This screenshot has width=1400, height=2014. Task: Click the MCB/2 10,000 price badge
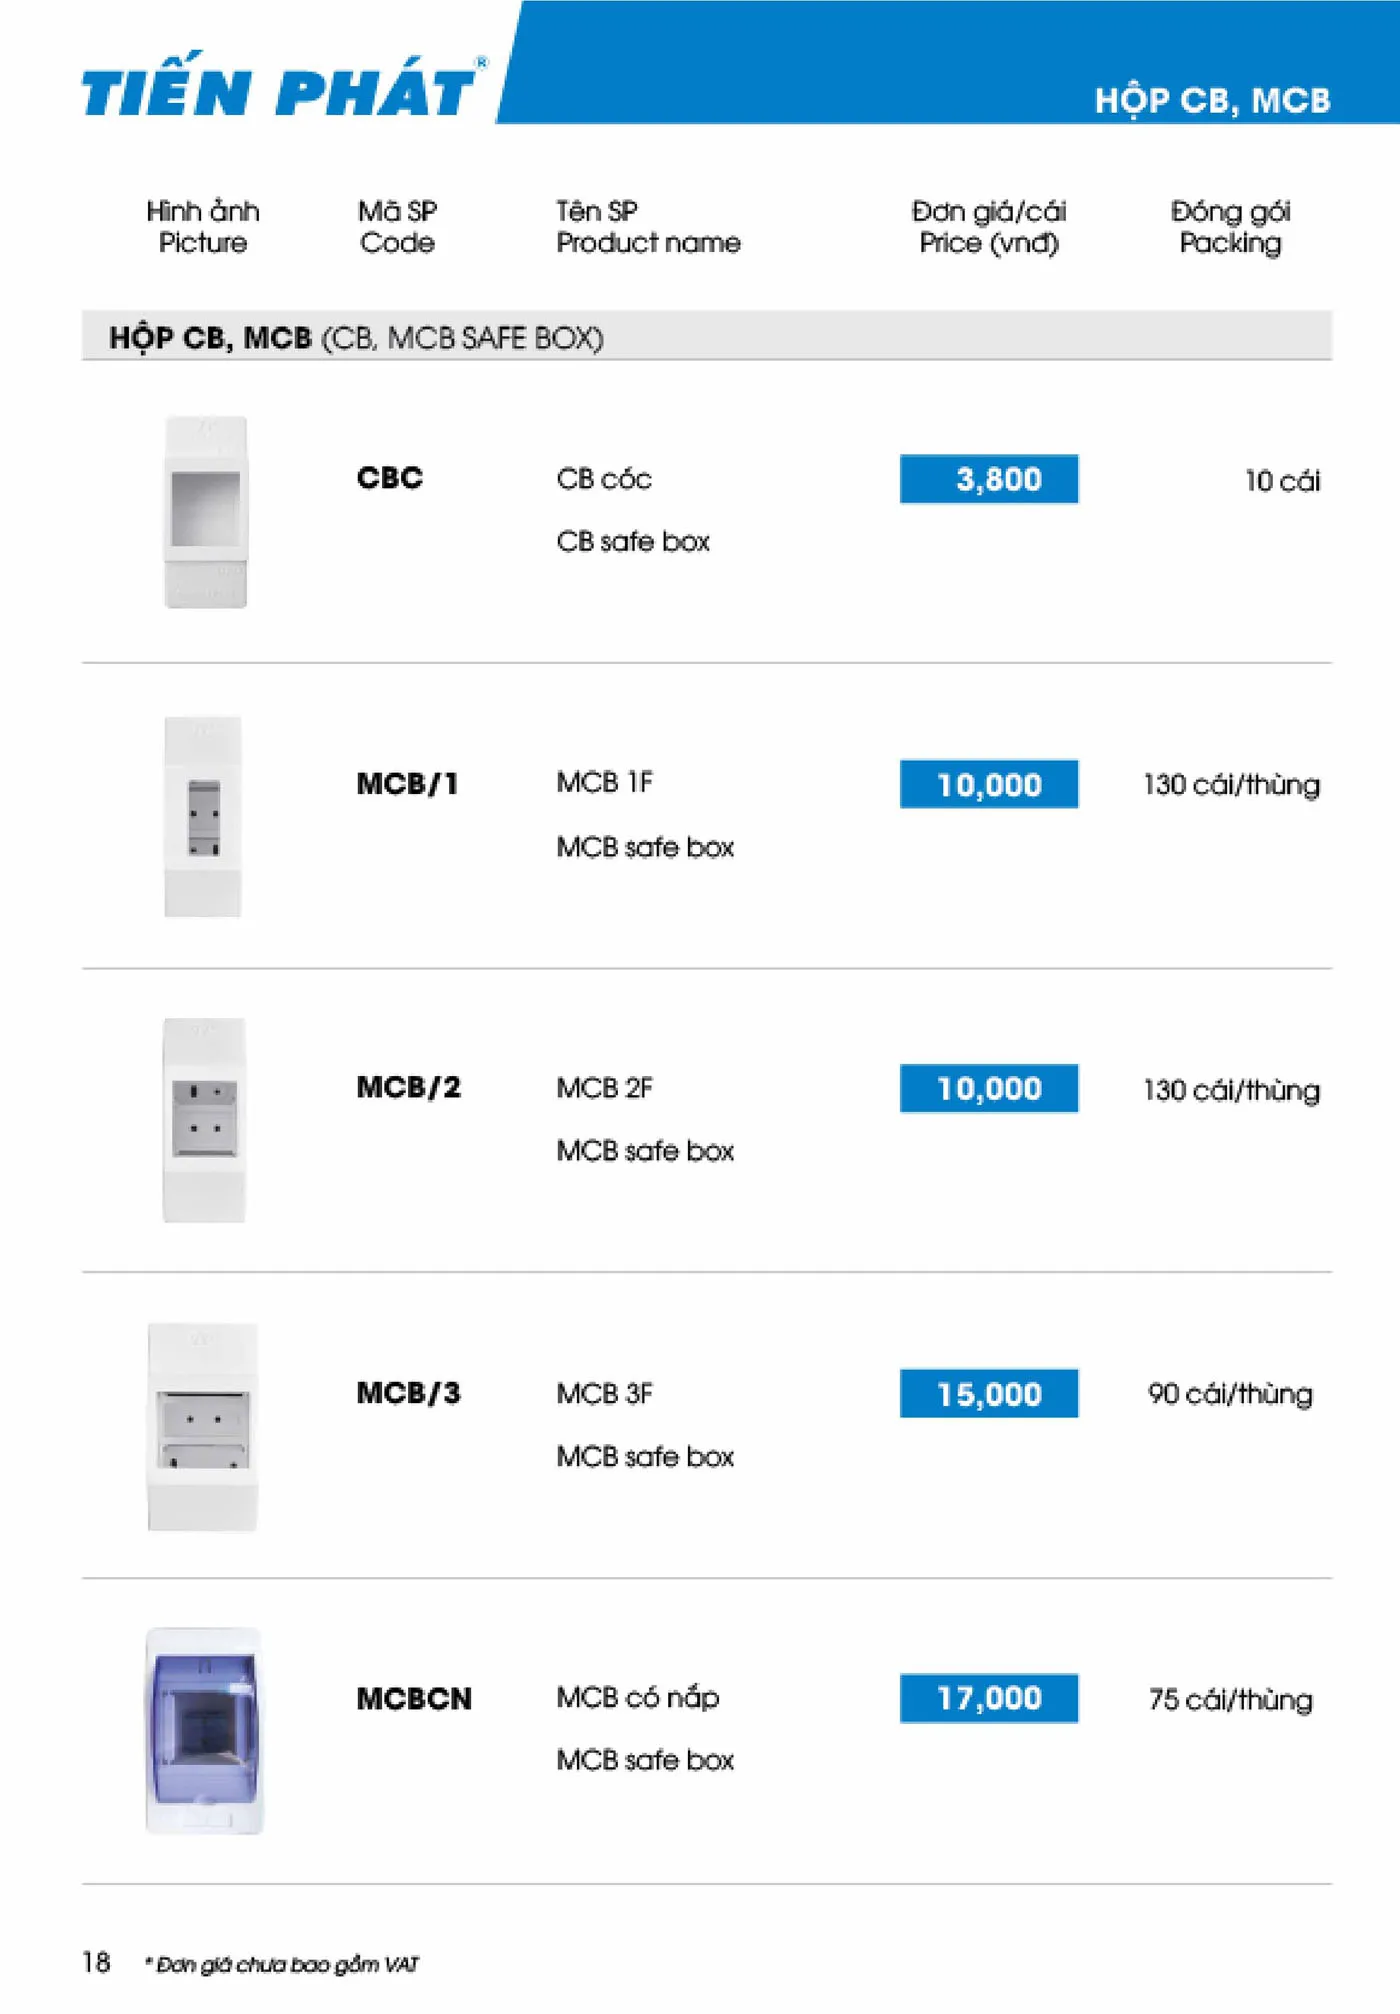coord(989,1088)
